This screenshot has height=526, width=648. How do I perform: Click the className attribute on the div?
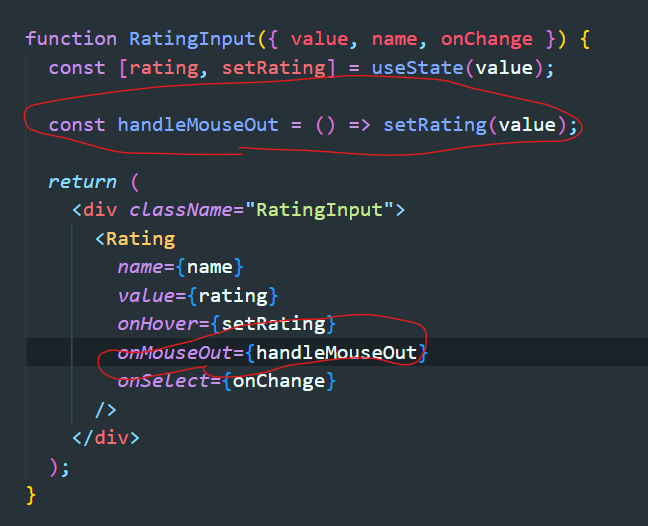(181, 210)
